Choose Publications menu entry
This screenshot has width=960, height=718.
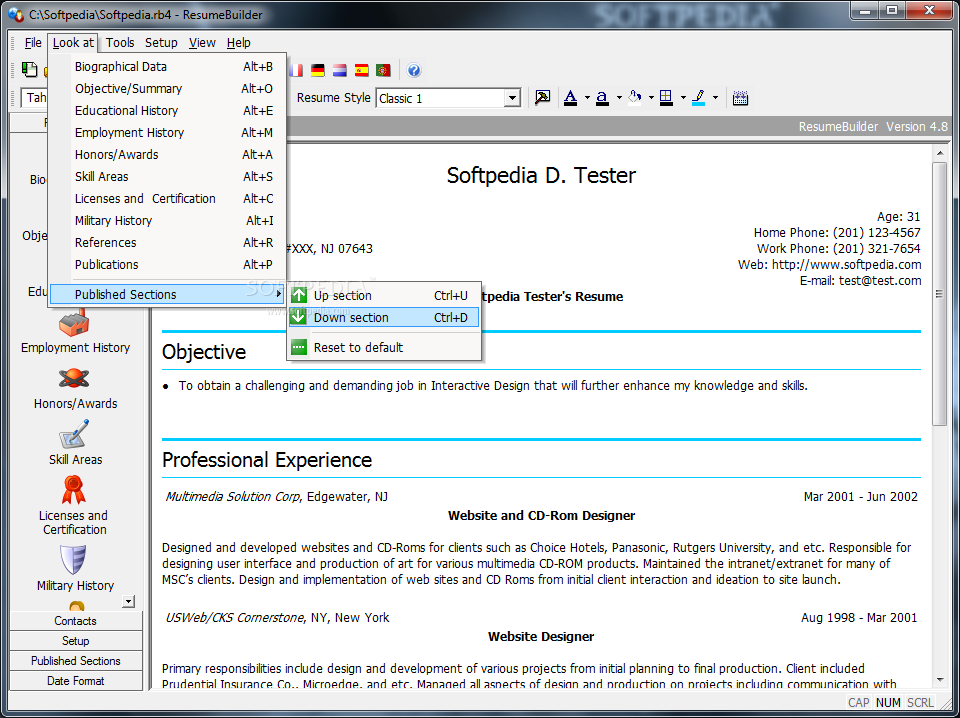167,265
